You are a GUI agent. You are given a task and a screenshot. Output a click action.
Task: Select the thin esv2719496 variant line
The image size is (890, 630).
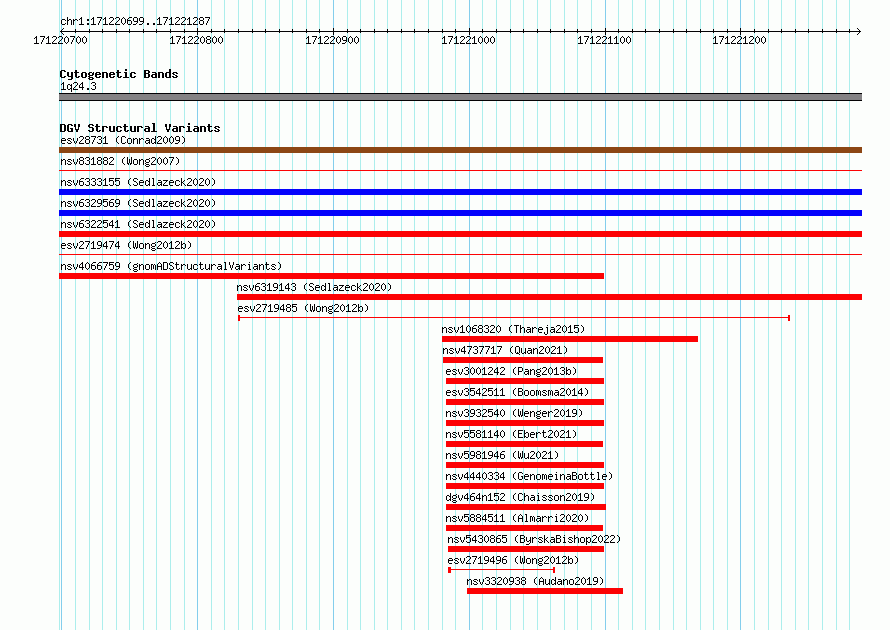coord(501,570)
